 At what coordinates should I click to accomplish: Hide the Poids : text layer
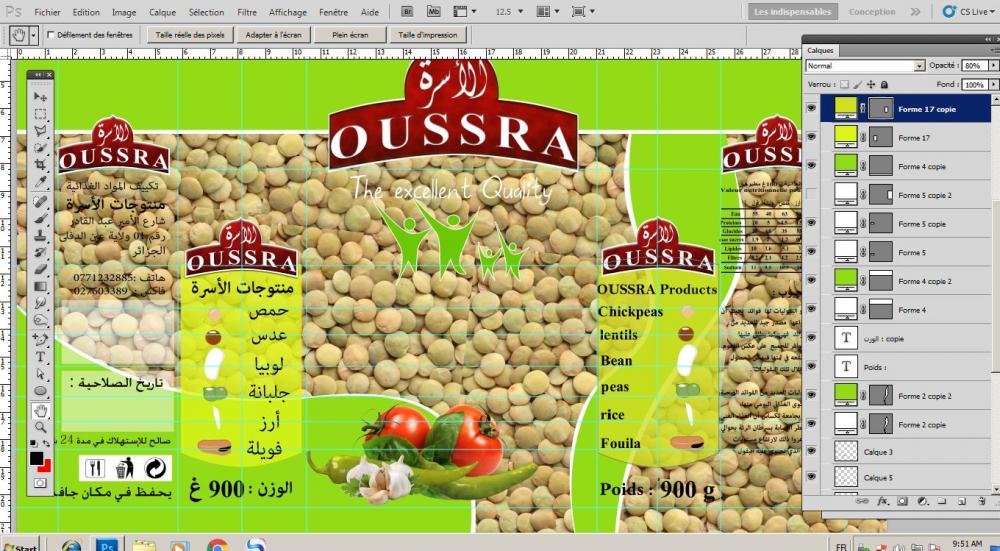pyautogui.click(x=811, y=366)
